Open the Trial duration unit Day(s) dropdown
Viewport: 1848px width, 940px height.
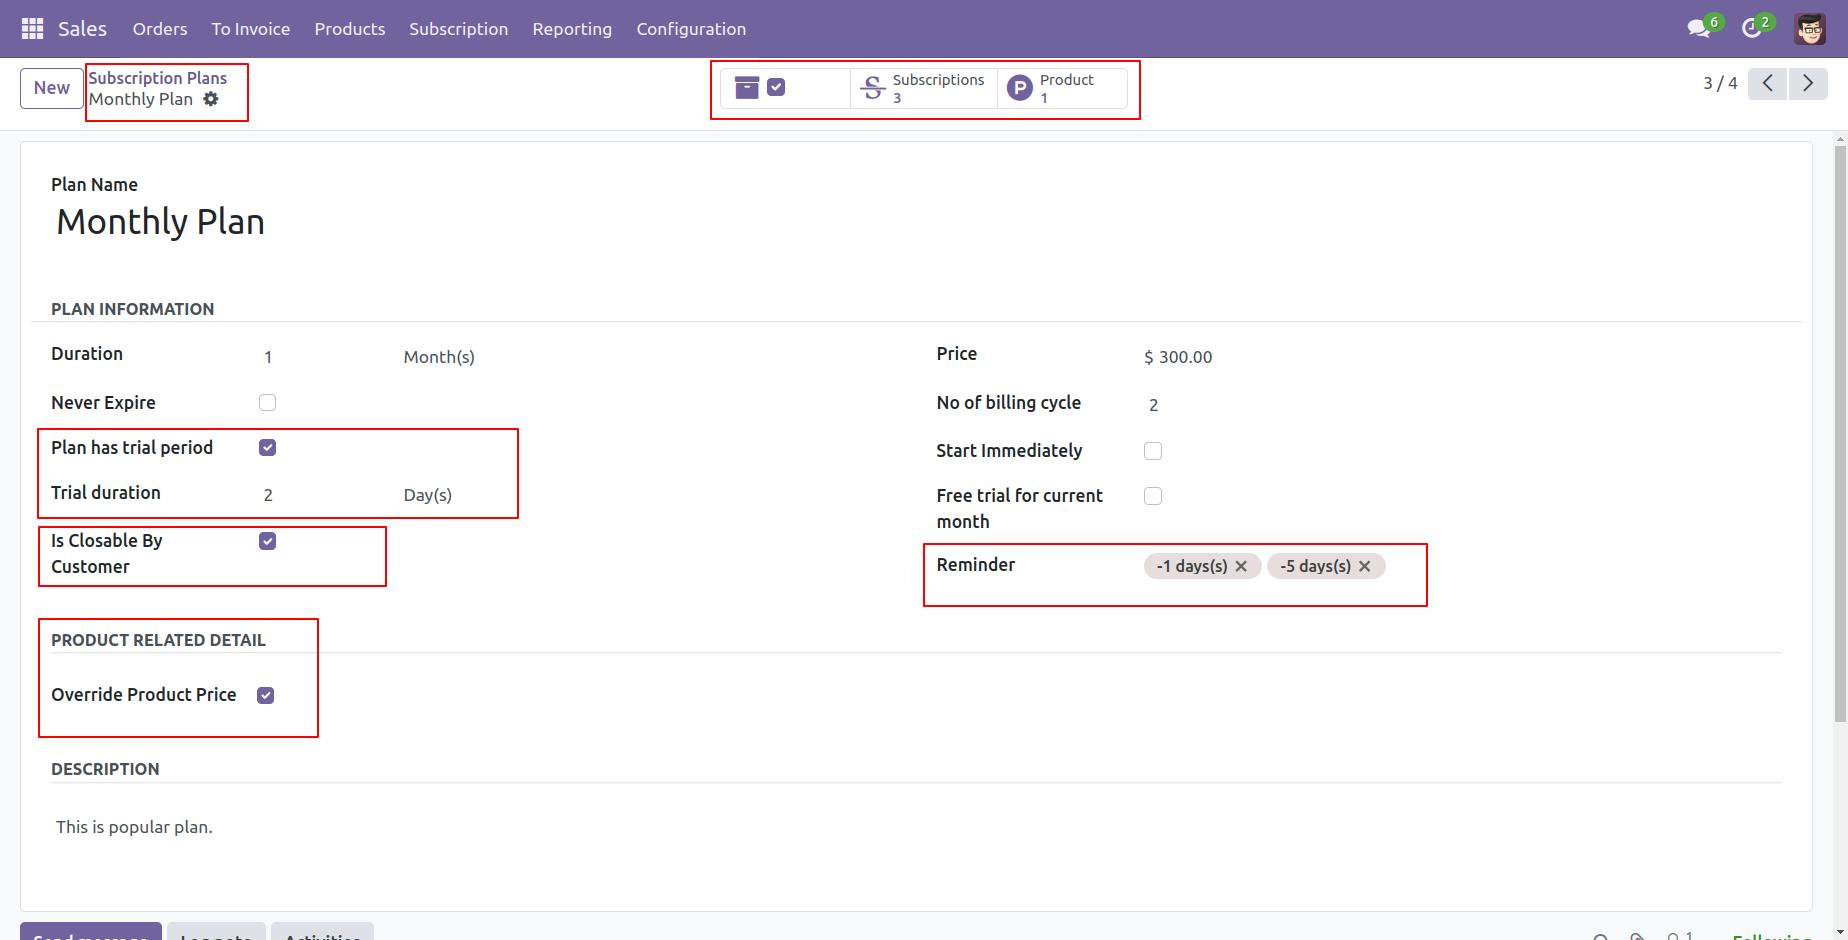428,495
